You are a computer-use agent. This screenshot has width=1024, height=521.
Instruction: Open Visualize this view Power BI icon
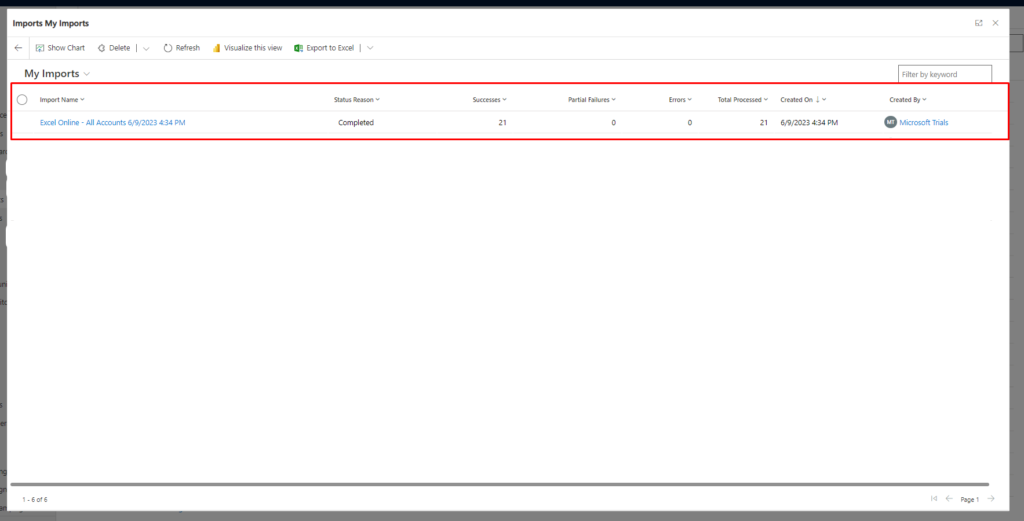pos(216,48)
